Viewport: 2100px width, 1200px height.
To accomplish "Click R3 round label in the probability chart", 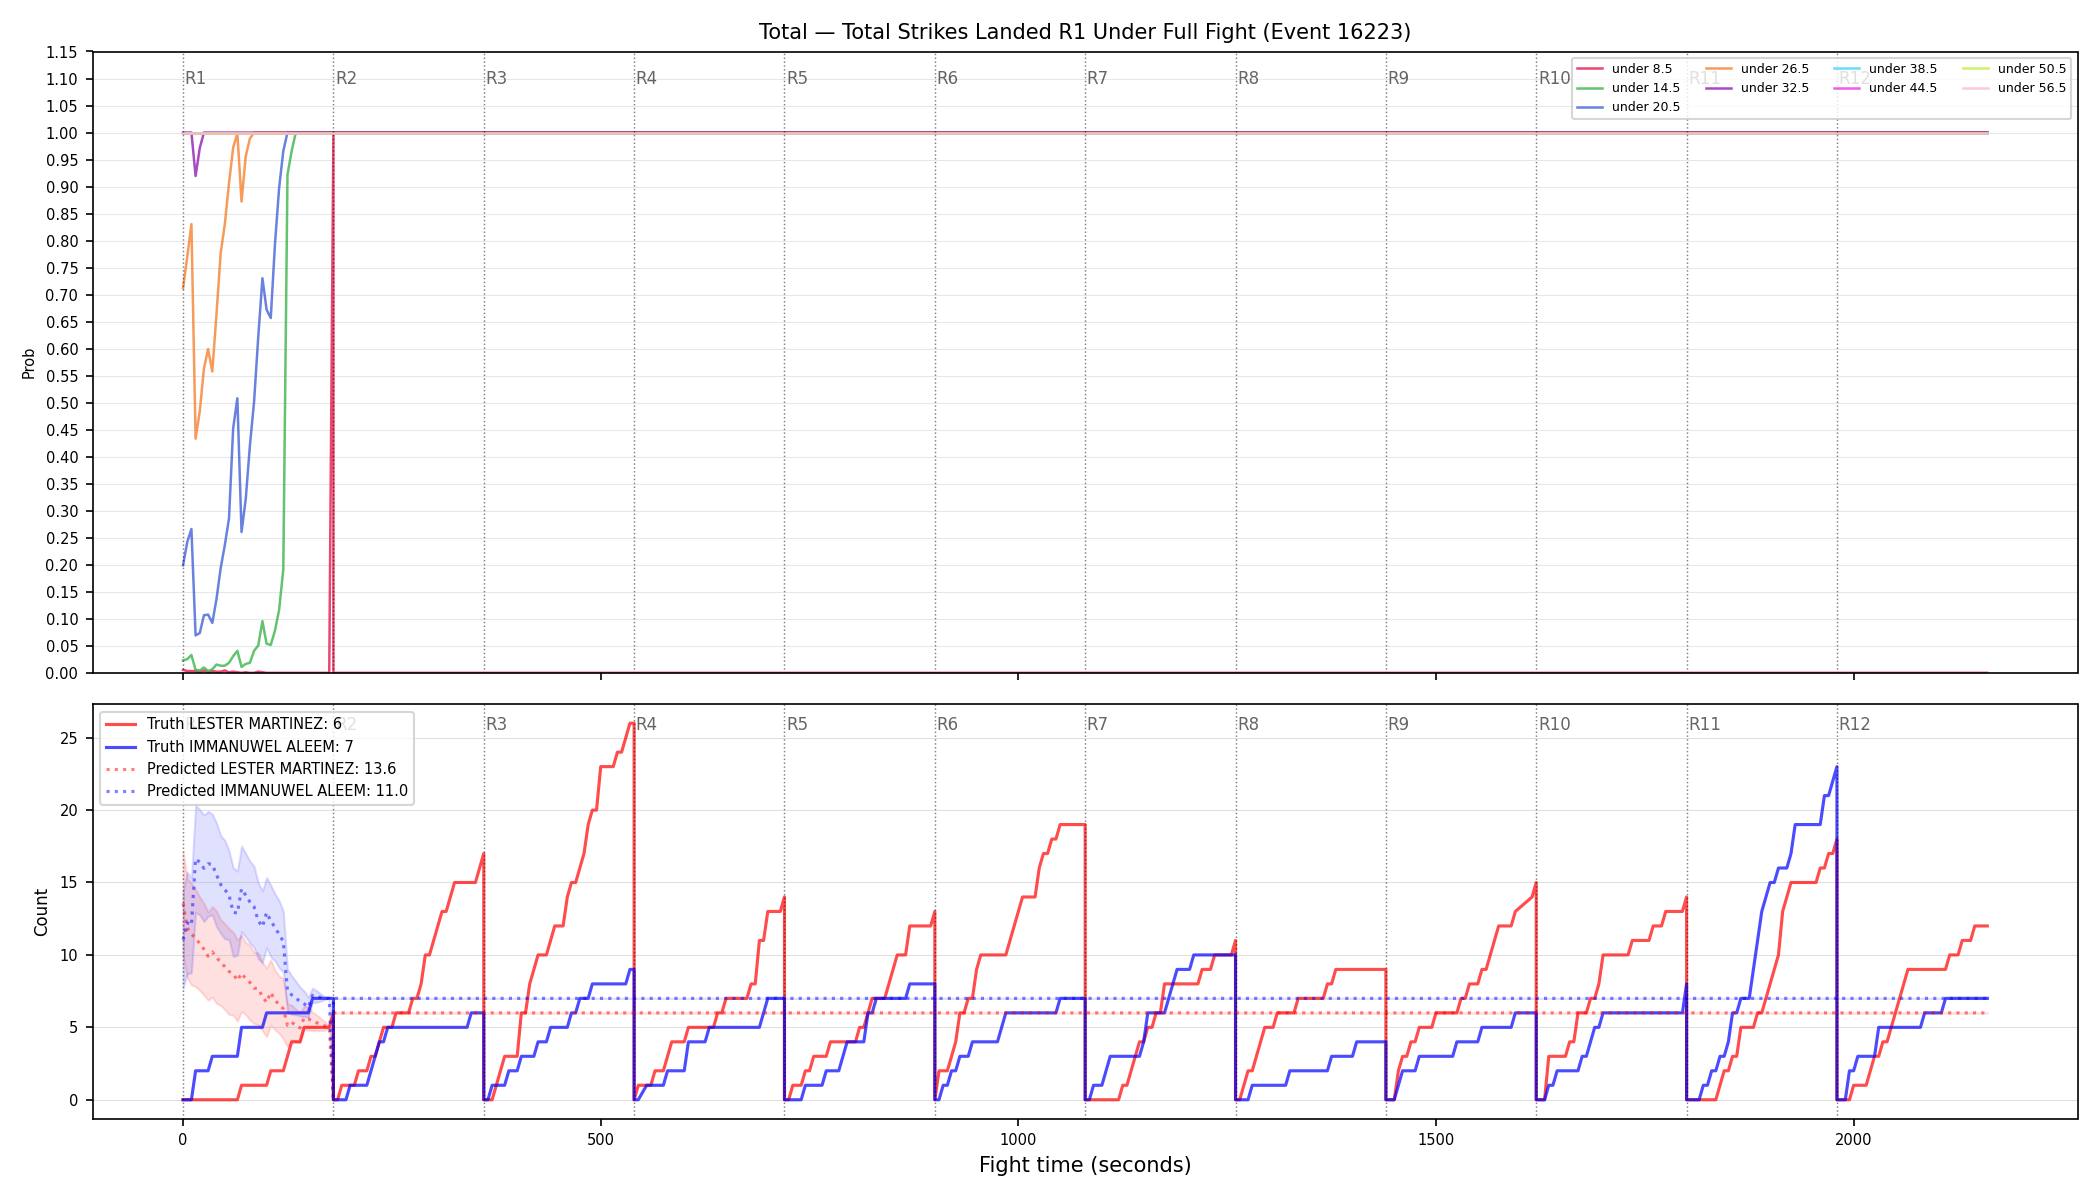I will (496, 78).
